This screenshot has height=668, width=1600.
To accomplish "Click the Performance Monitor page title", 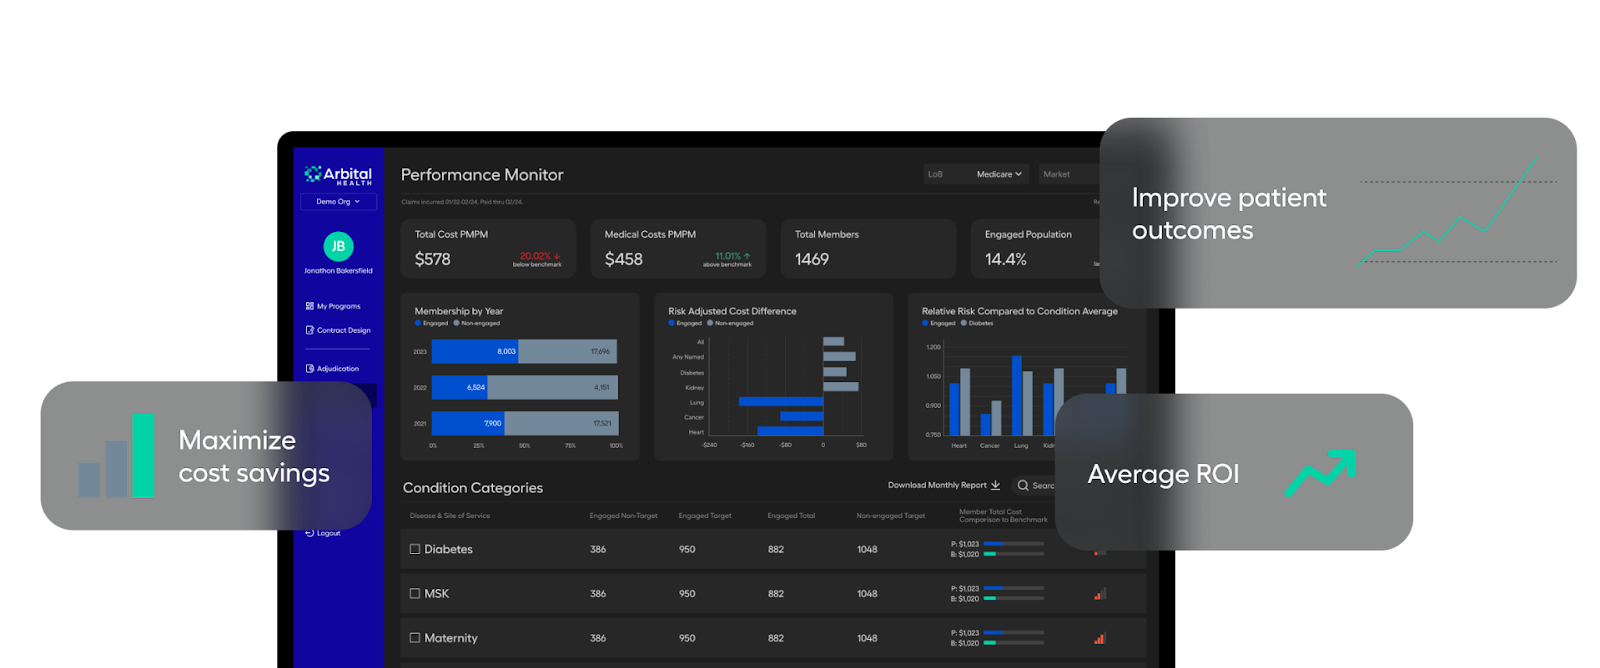I will tap(482, 175).
